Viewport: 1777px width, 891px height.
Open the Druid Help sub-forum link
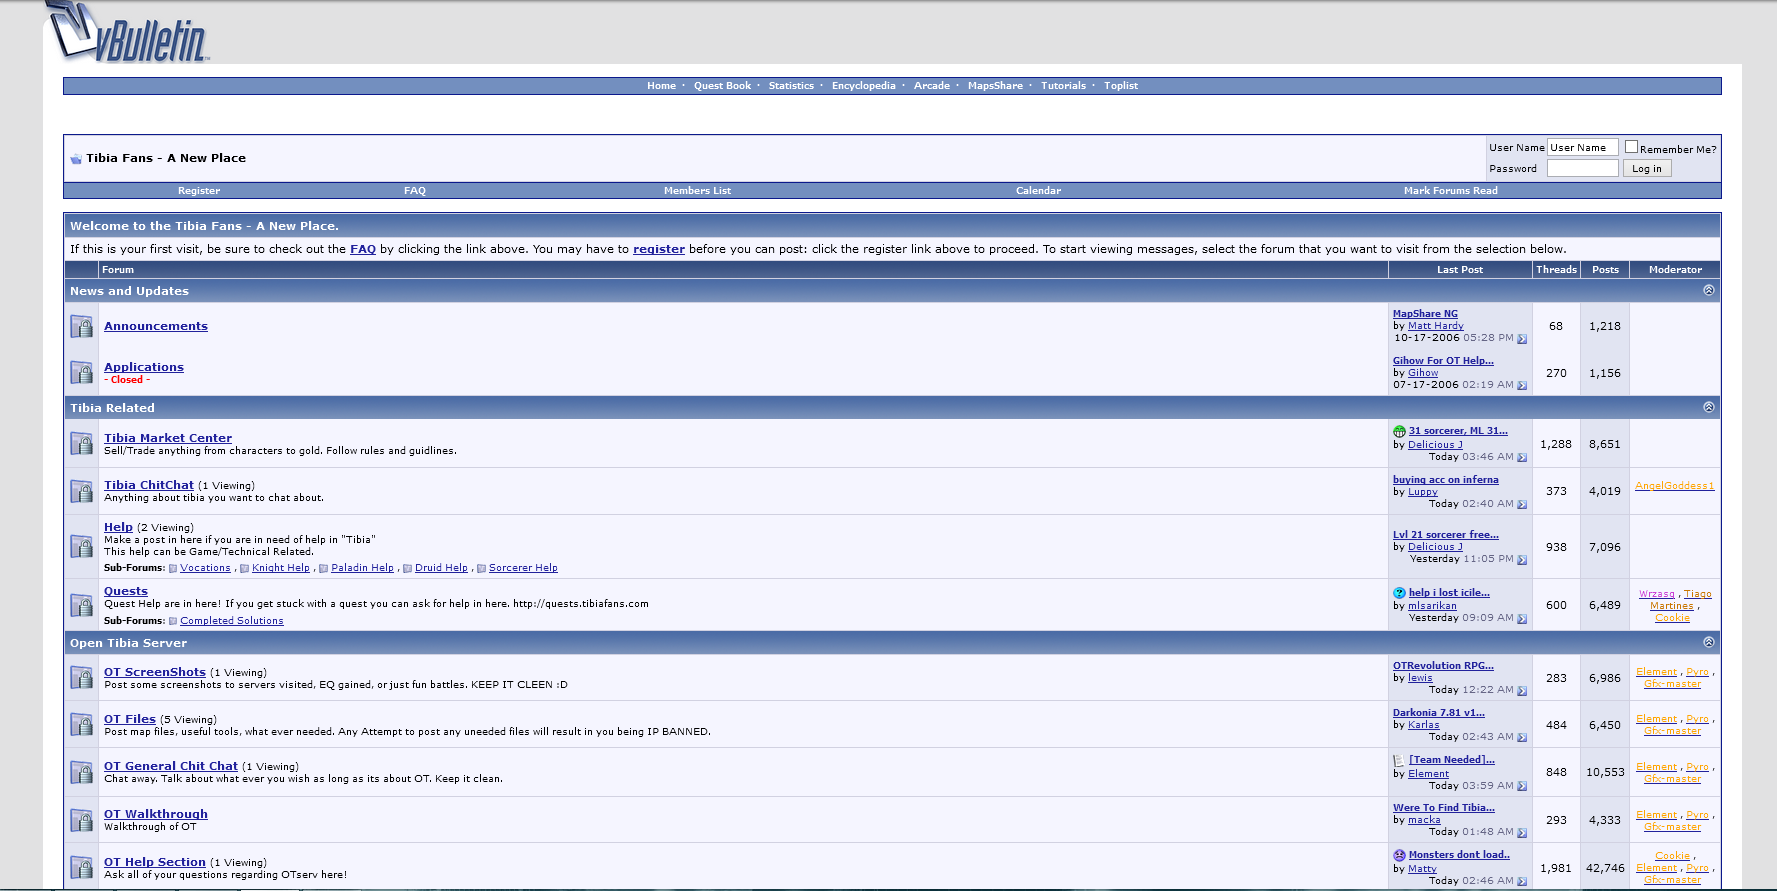tap(441, 568)
